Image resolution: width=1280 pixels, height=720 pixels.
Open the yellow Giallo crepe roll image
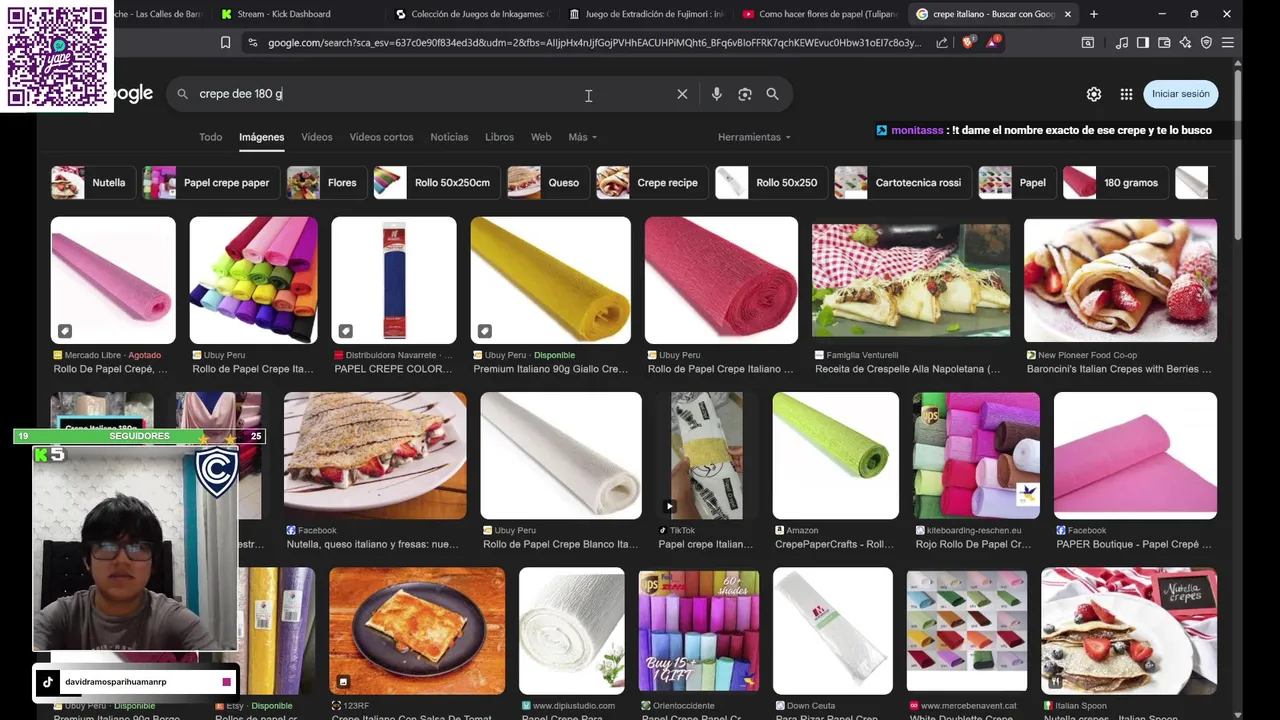(x=551, y=280)
